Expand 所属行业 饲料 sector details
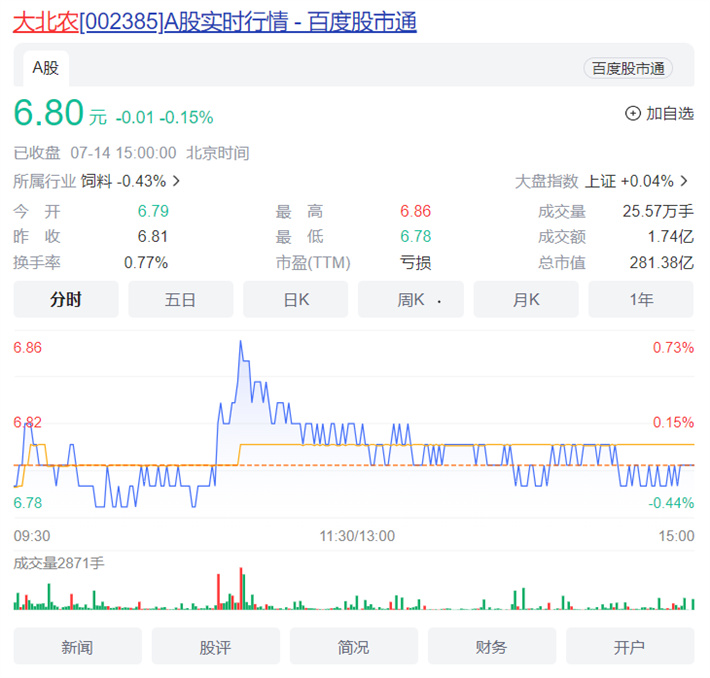 pyautogui.click(x=97, y=181)
